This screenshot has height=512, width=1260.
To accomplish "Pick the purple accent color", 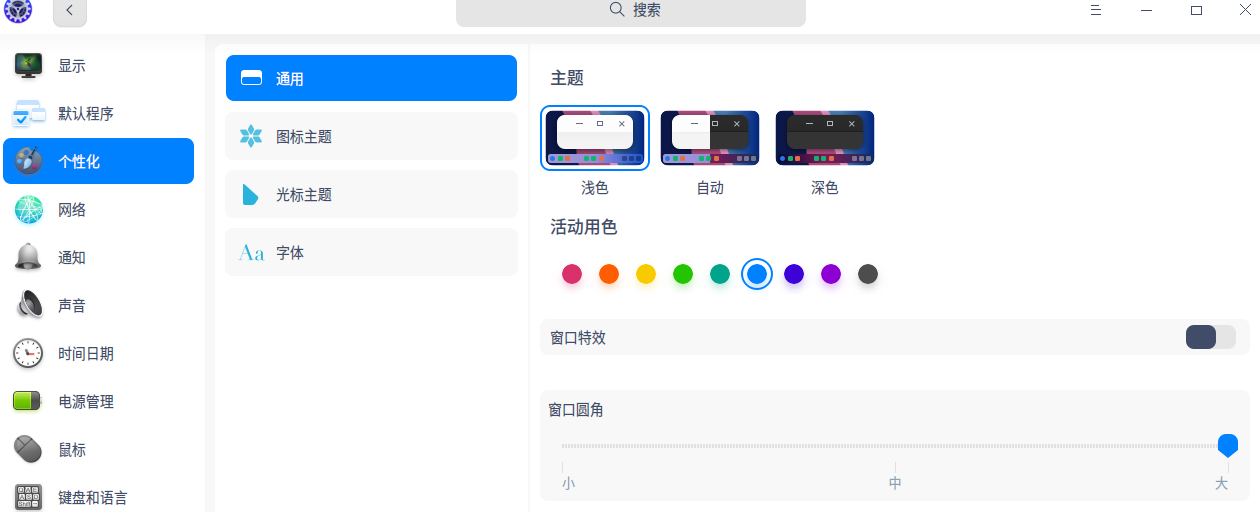I will tap(831, 274).
